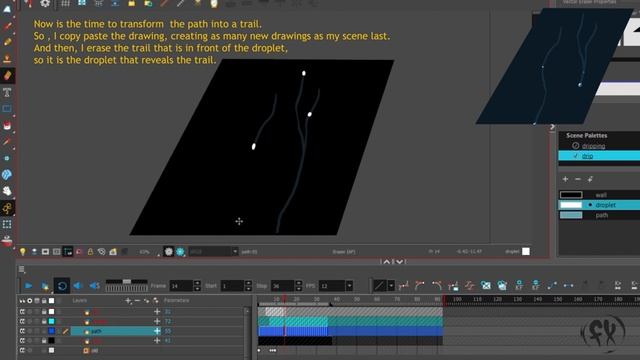
Task: Select the Brush tool near the top of tools
Action: coord(7,26)
